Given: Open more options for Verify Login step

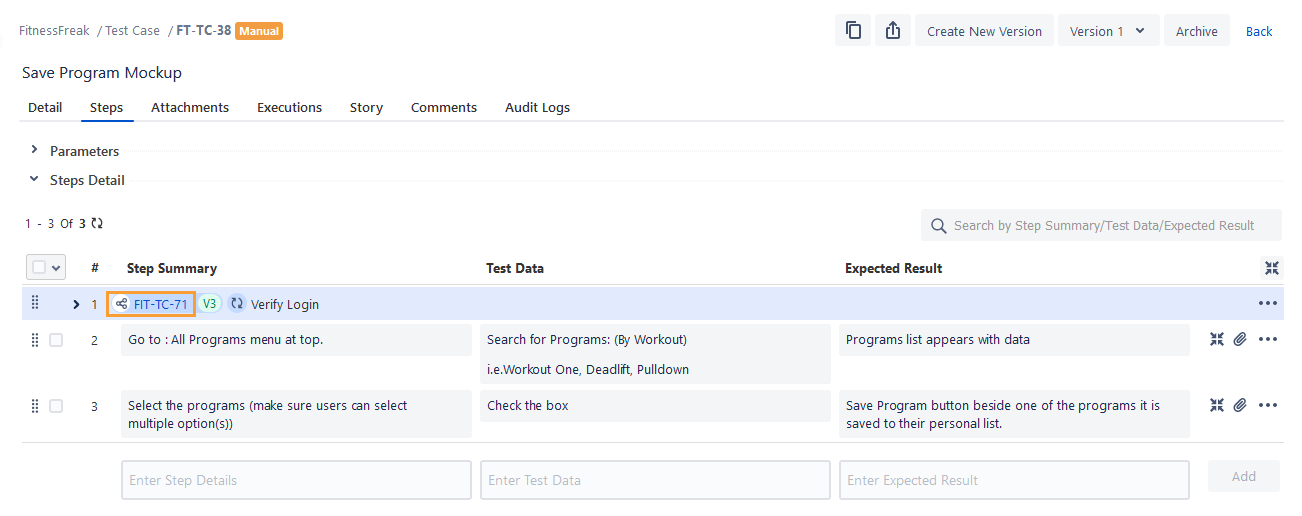Looking at the screenshot, I should pos(1268,303).
